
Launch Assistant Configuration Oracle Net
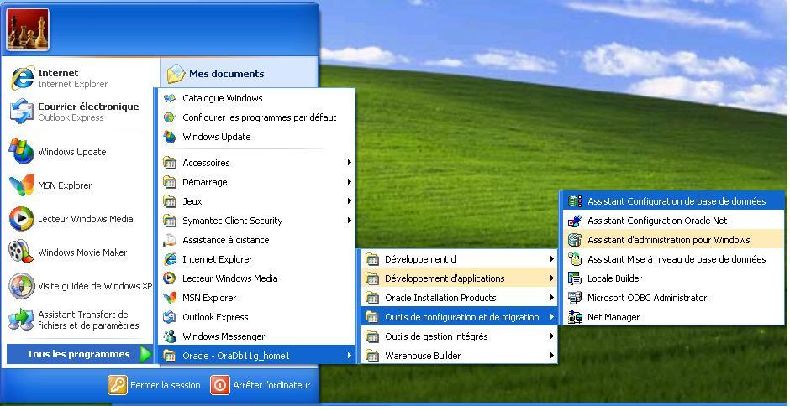click(x=673, y=220)
